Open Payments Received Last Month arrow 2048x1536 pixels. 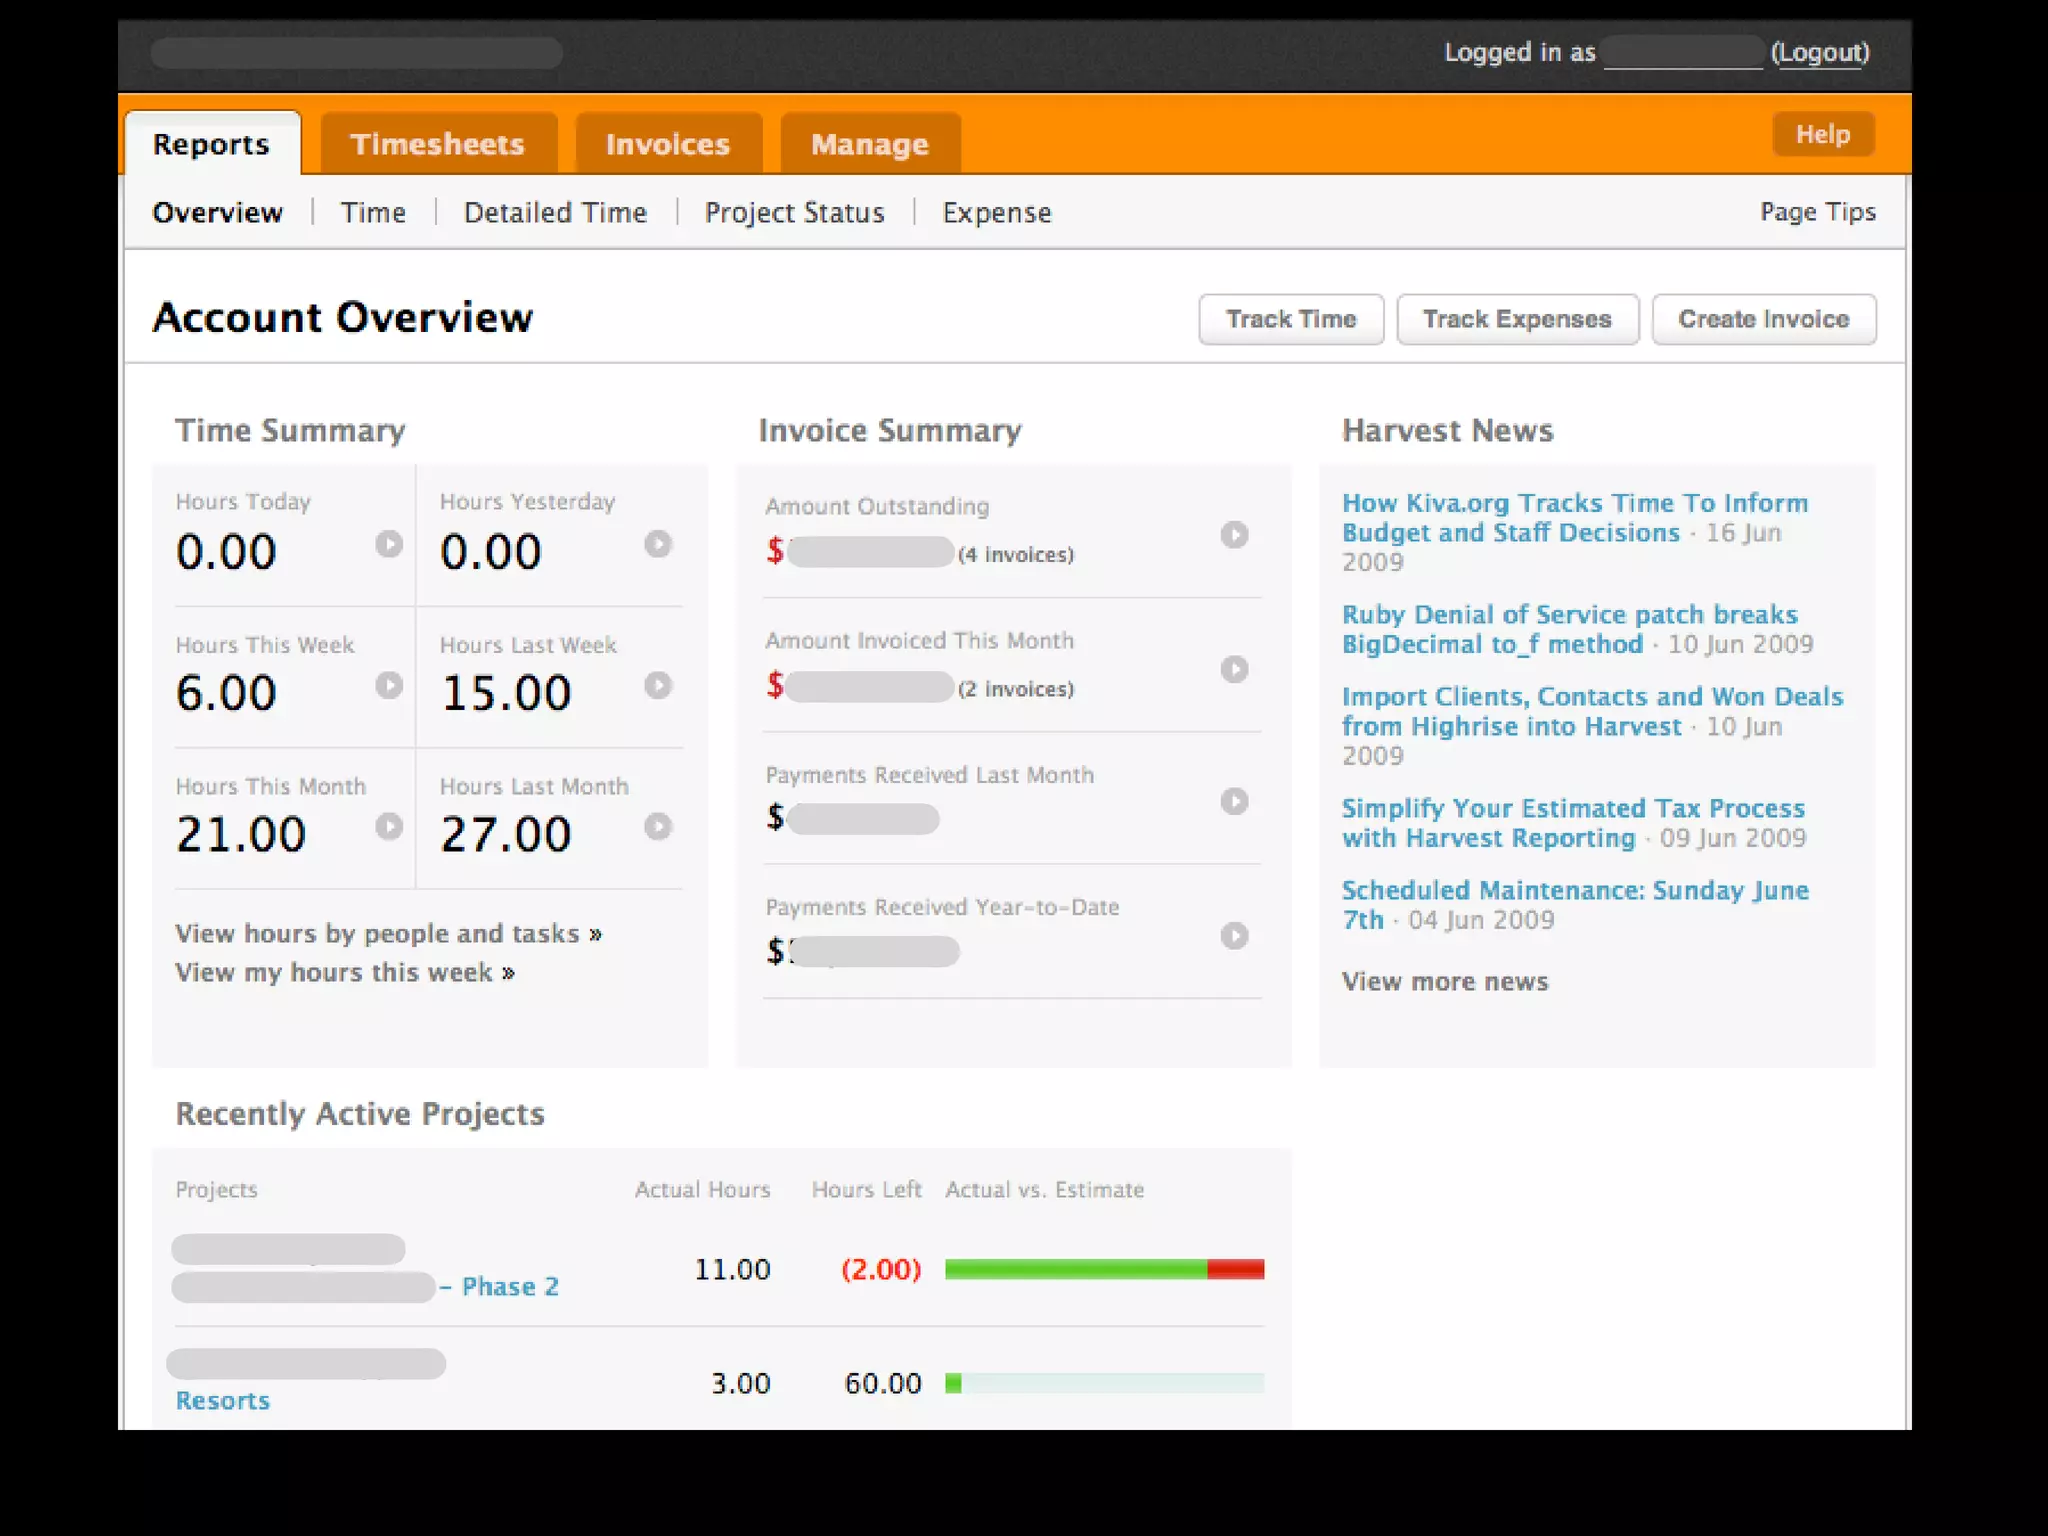pos(1234,802)
